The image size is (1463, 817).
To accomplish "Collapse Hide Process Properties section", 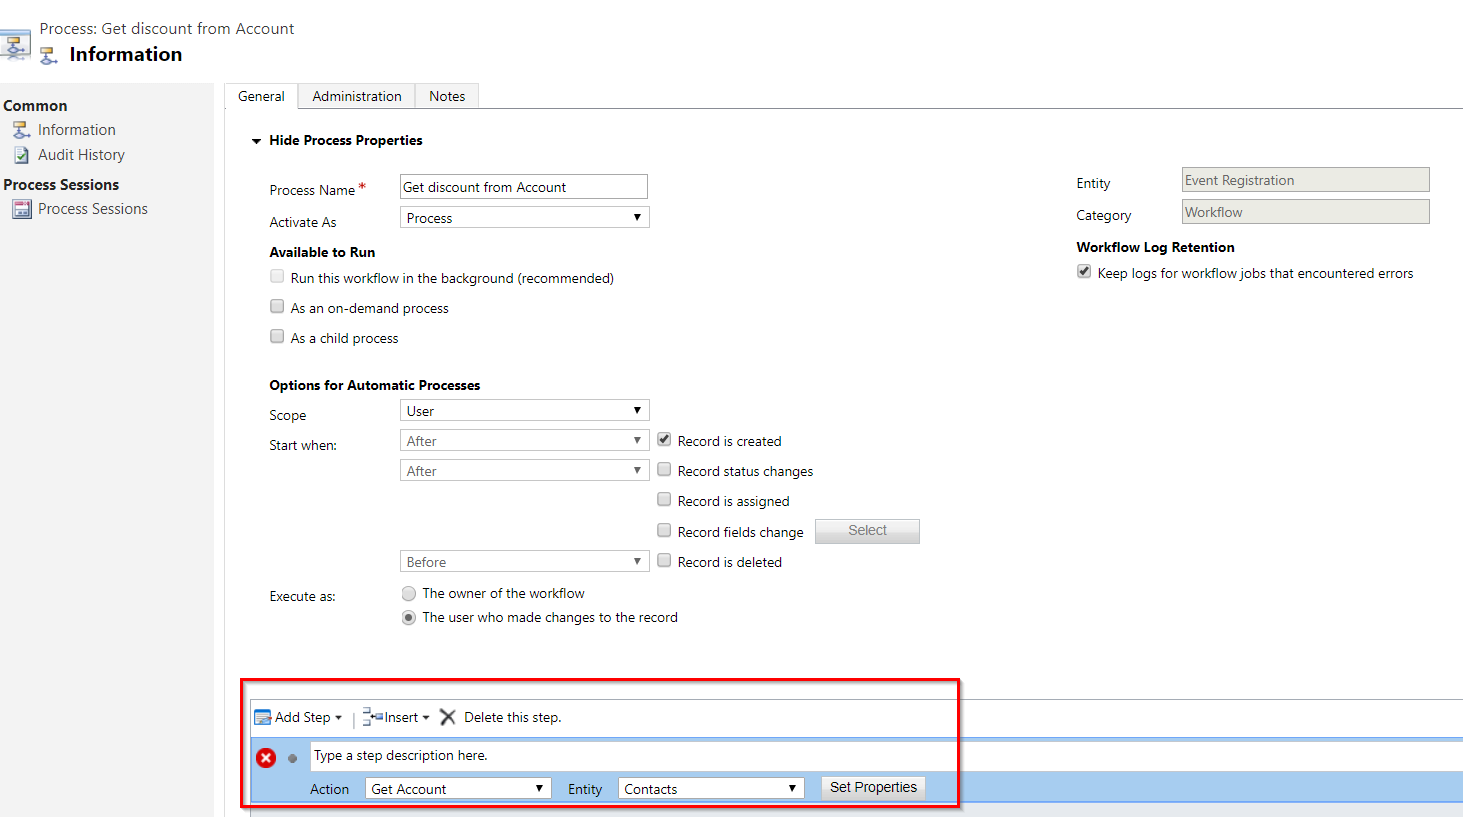I will tap(257, 141).
